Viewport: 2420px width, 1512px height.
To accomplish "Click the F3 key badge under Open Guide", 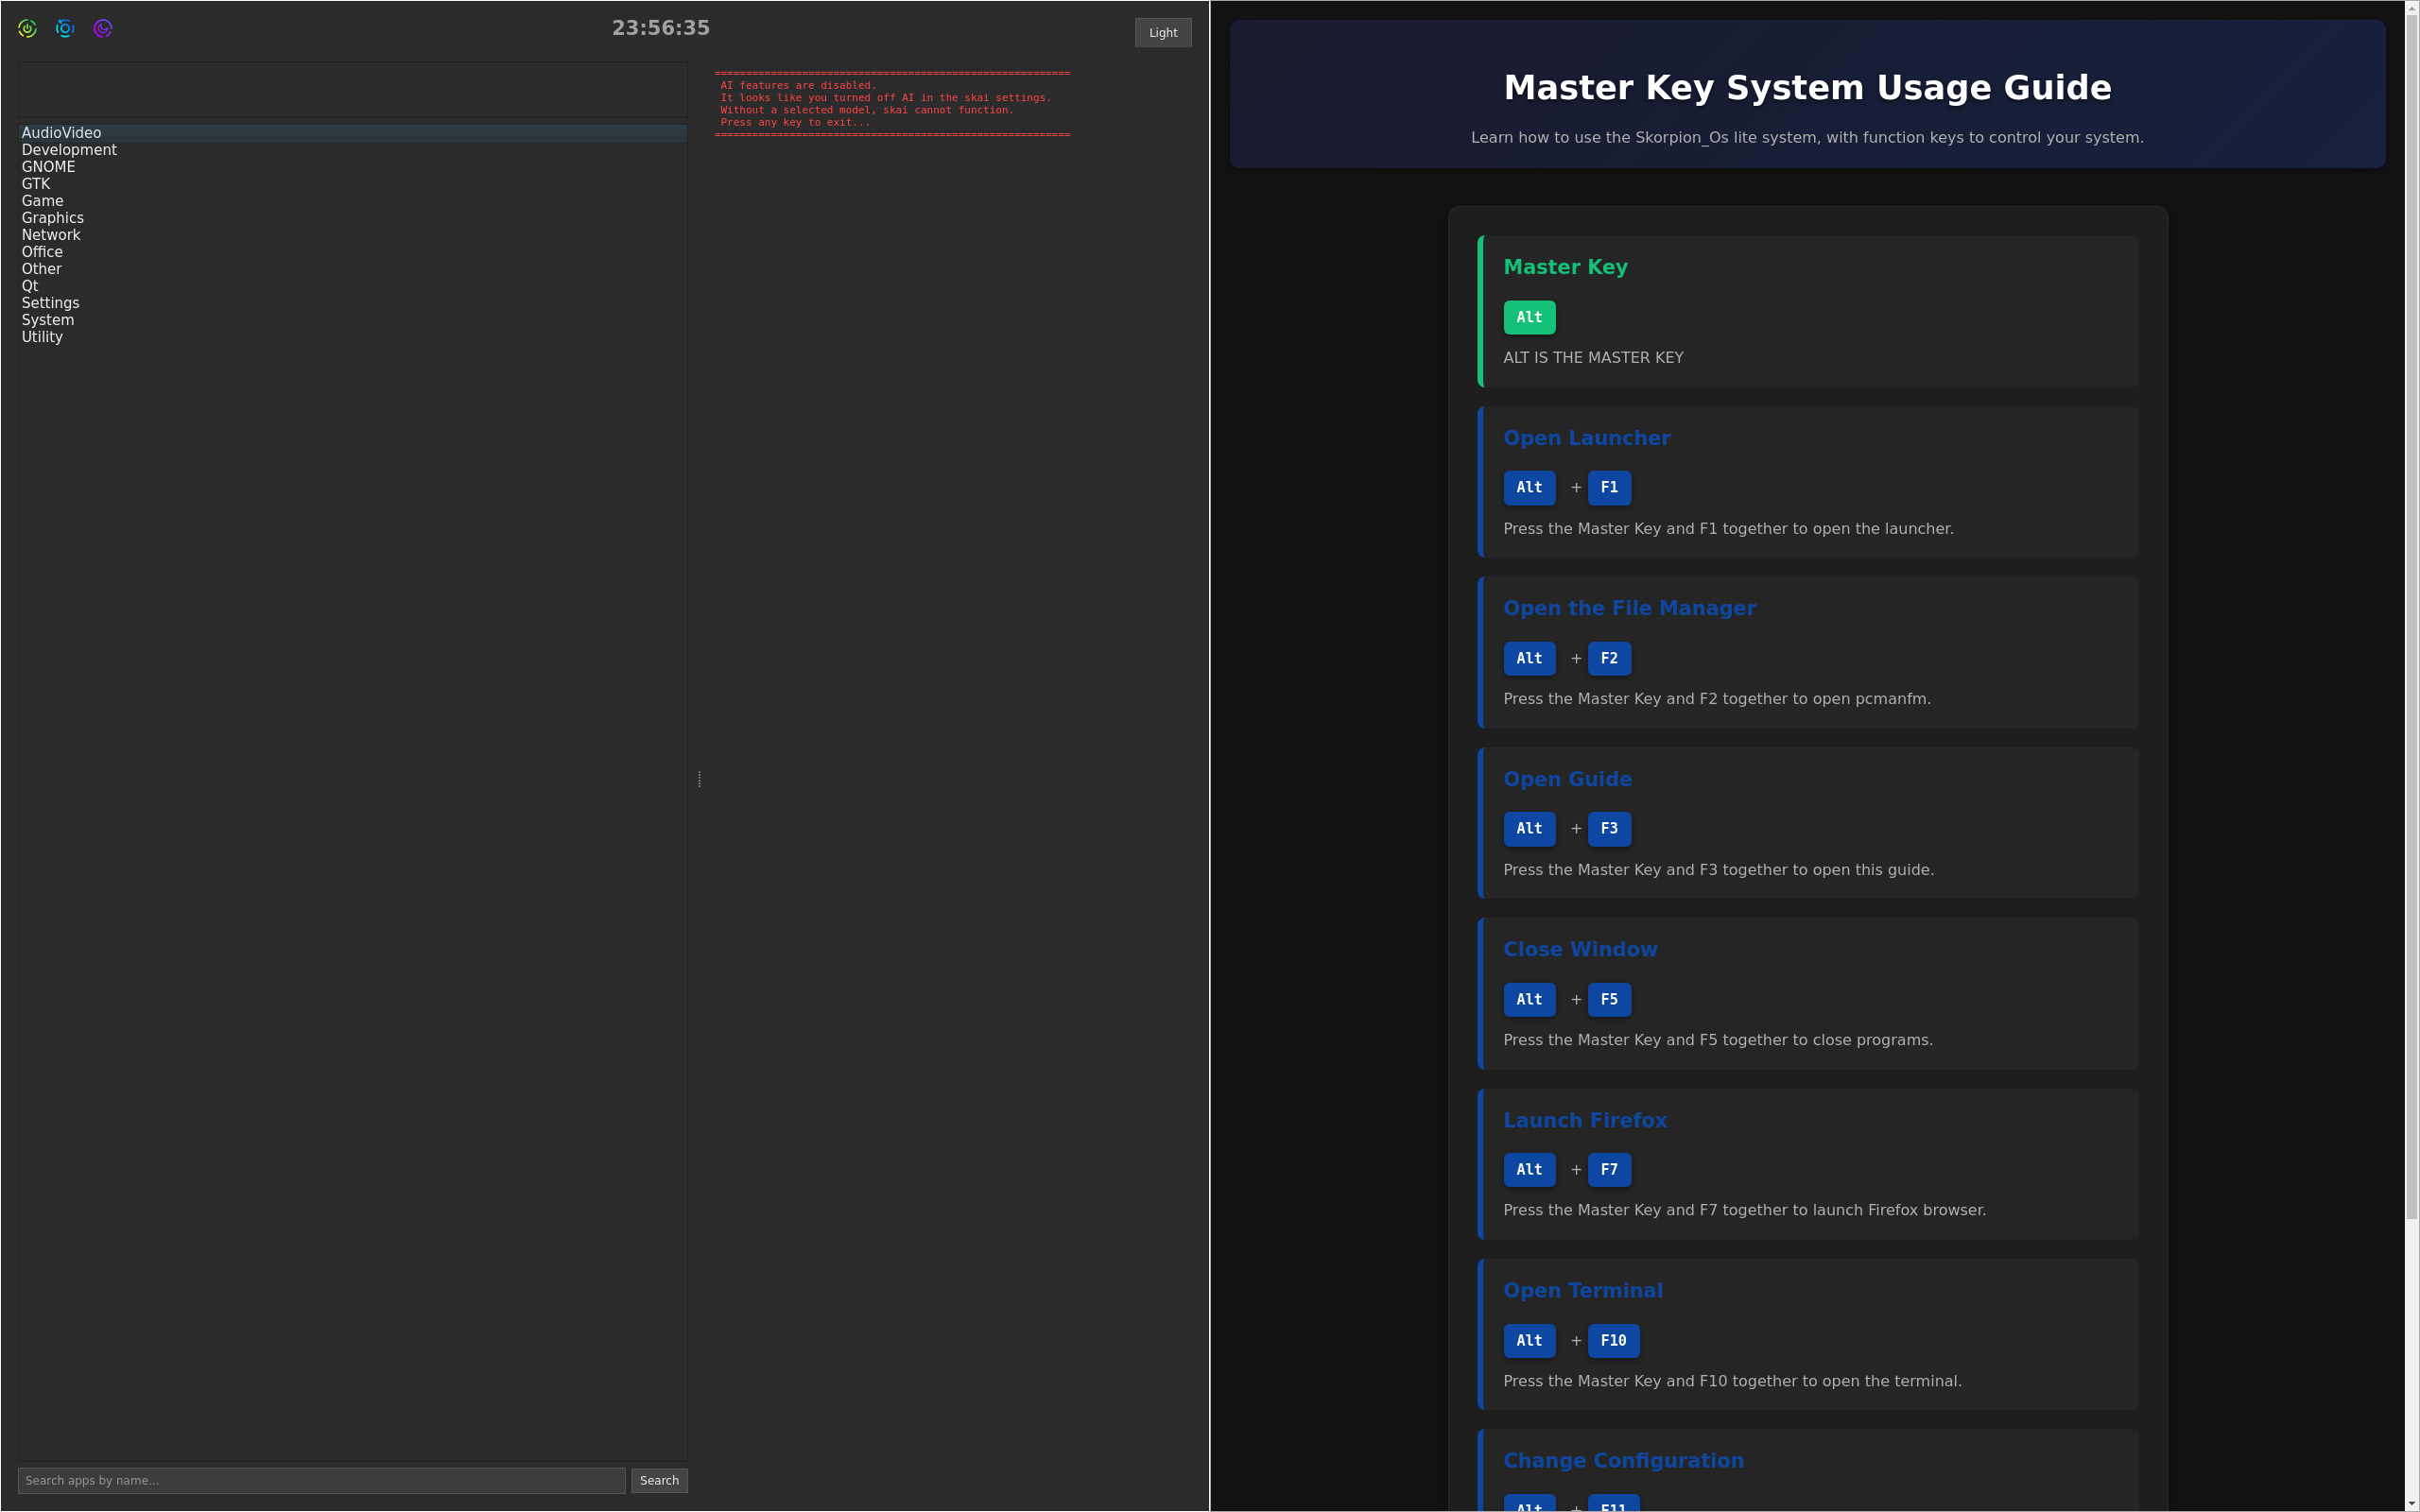I will (1609, 828).
